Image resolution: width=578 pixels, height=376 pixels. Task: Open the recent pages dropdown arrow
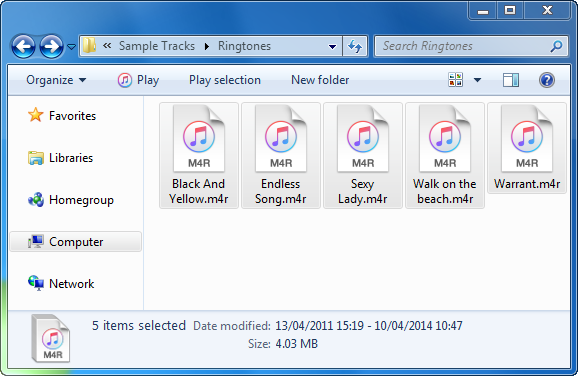pos(72,47)
